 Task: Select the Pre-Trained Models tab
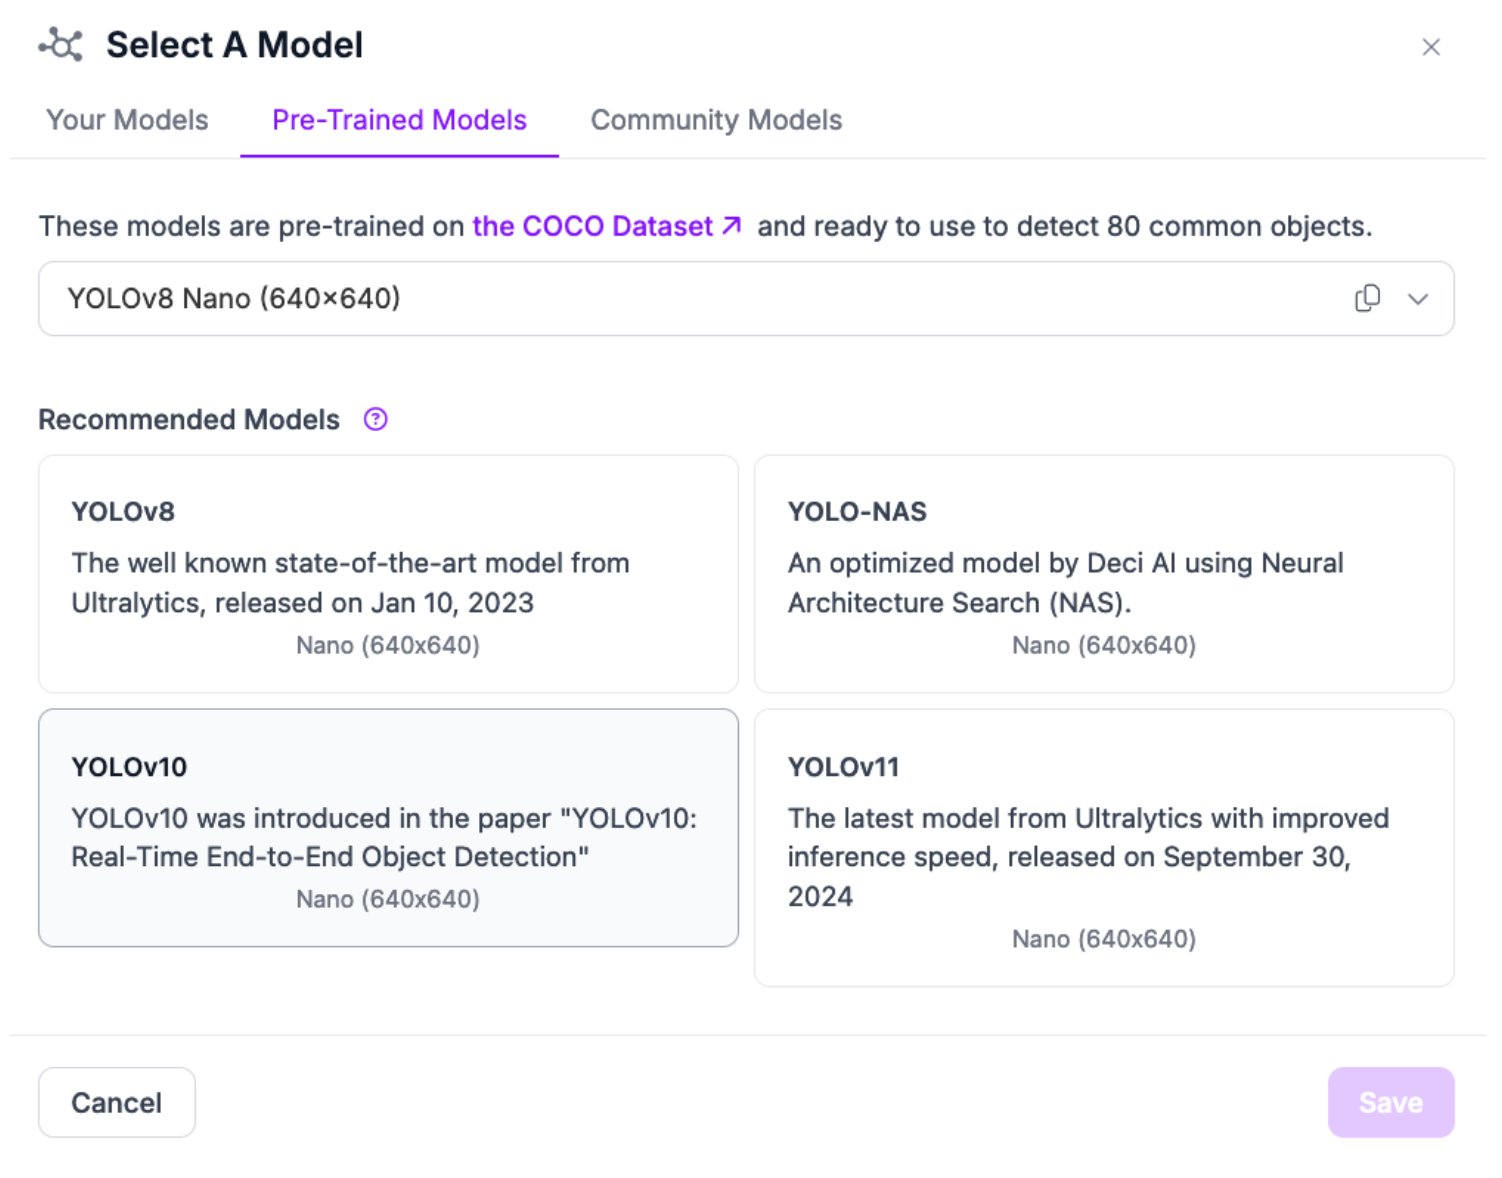coord(399,120)
